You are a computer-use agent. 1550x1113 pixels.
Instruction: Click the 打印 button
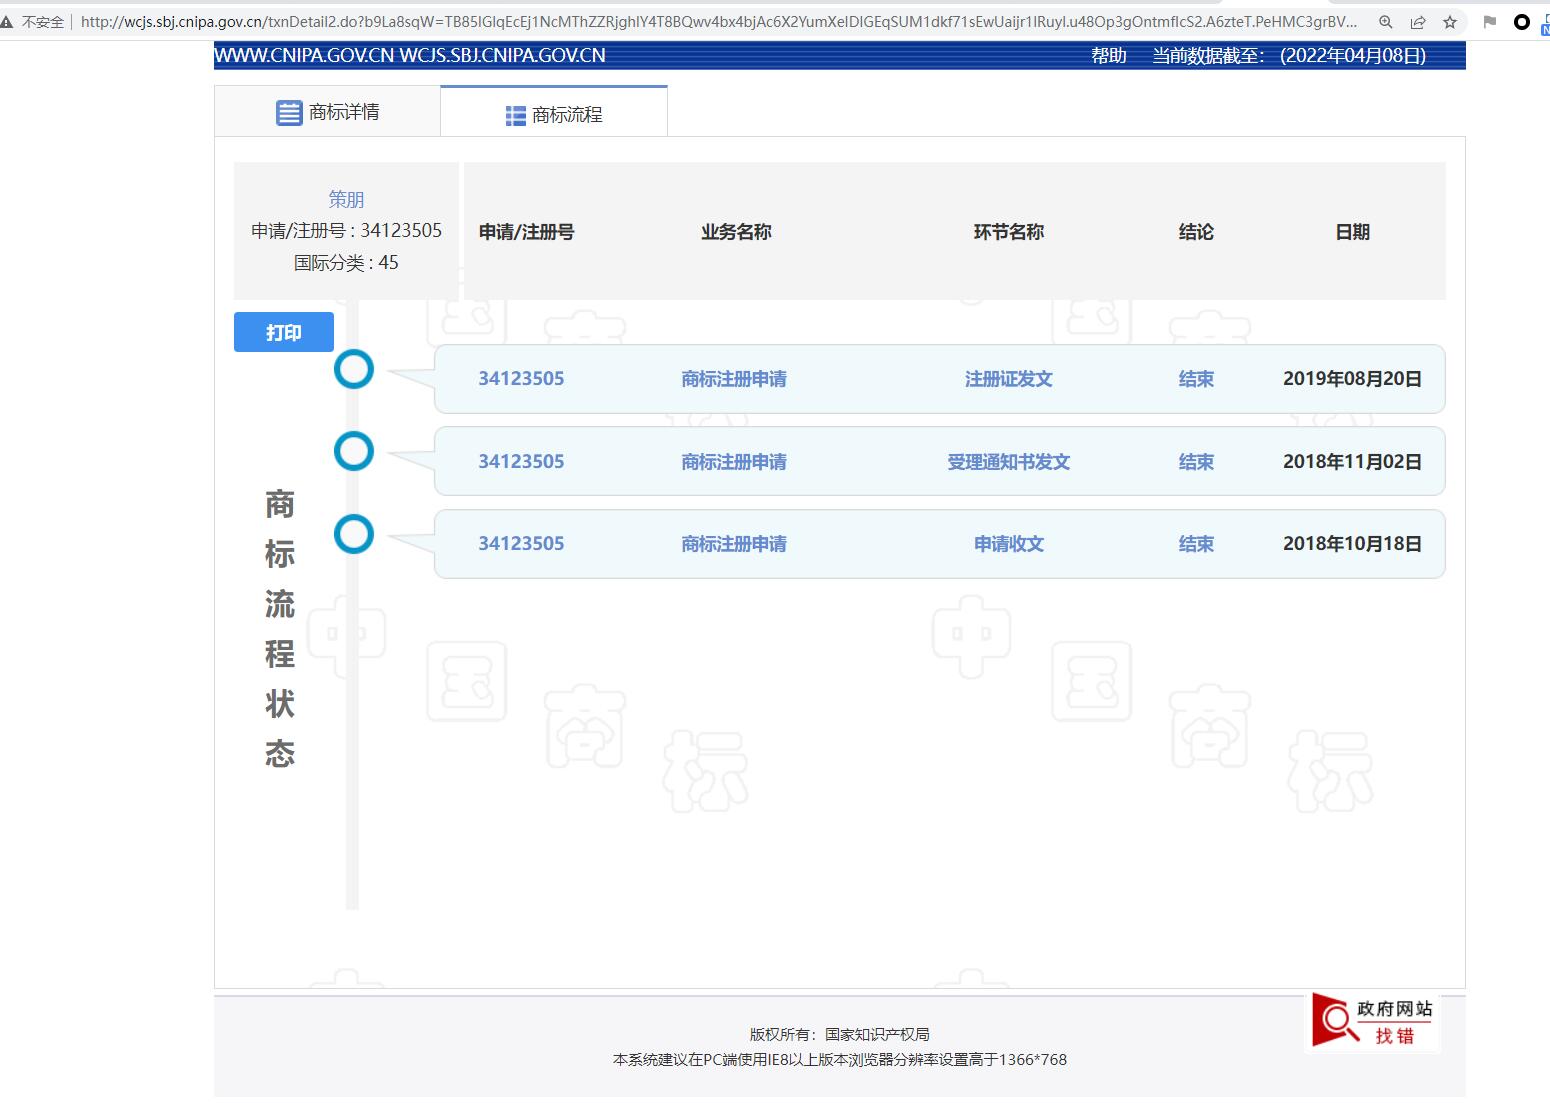tap(283, 331)
